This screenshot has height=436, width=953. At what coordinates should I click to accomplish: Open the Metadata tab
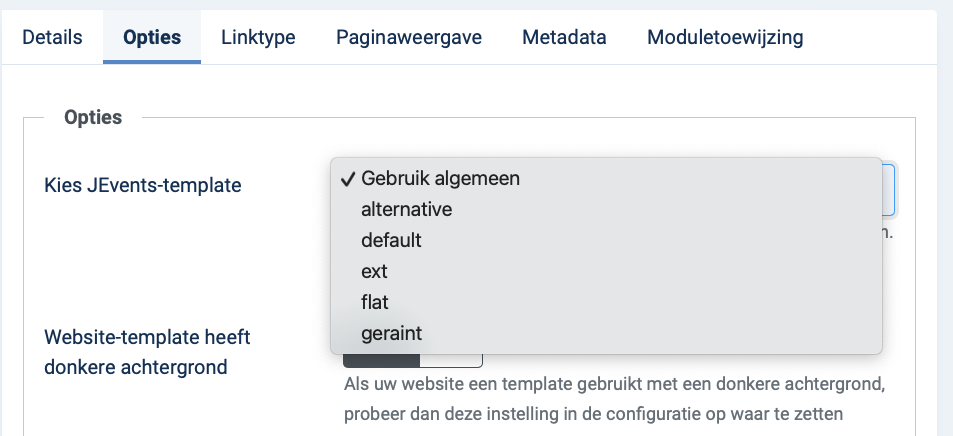[564, 37]
